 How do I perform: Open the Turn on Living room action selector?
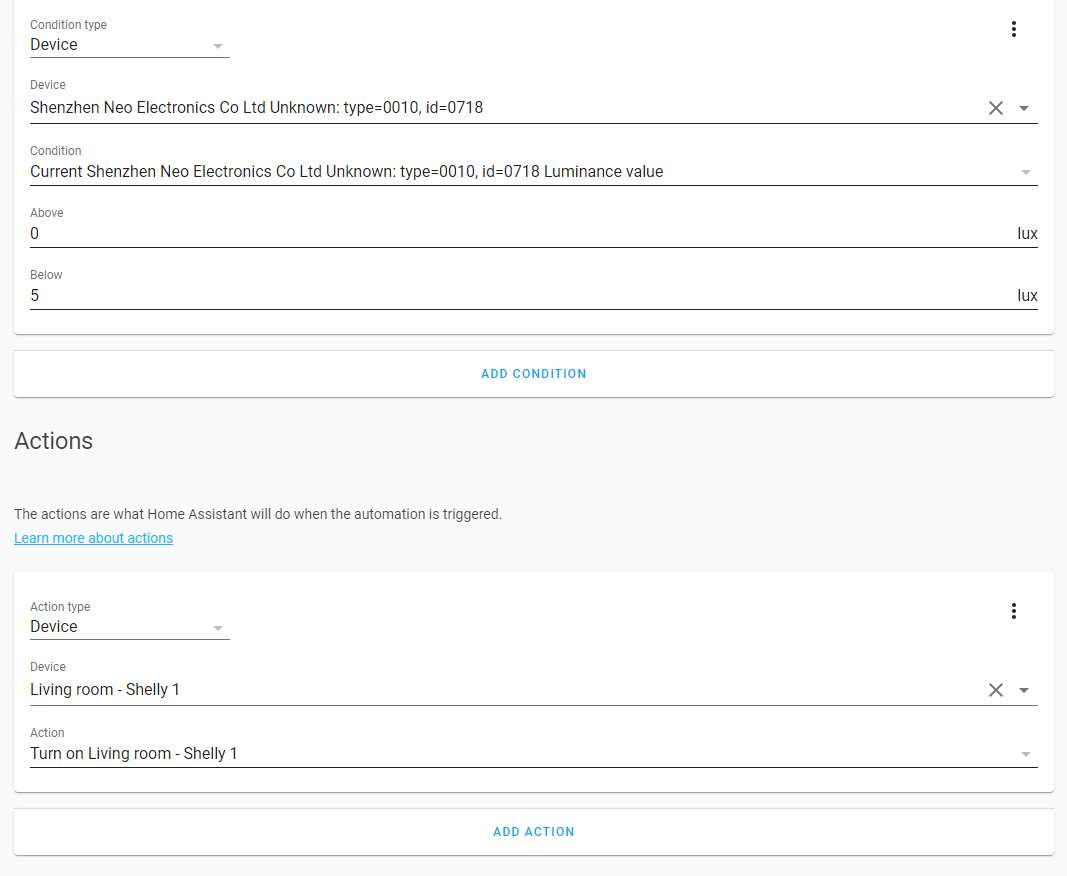(520, 753)
